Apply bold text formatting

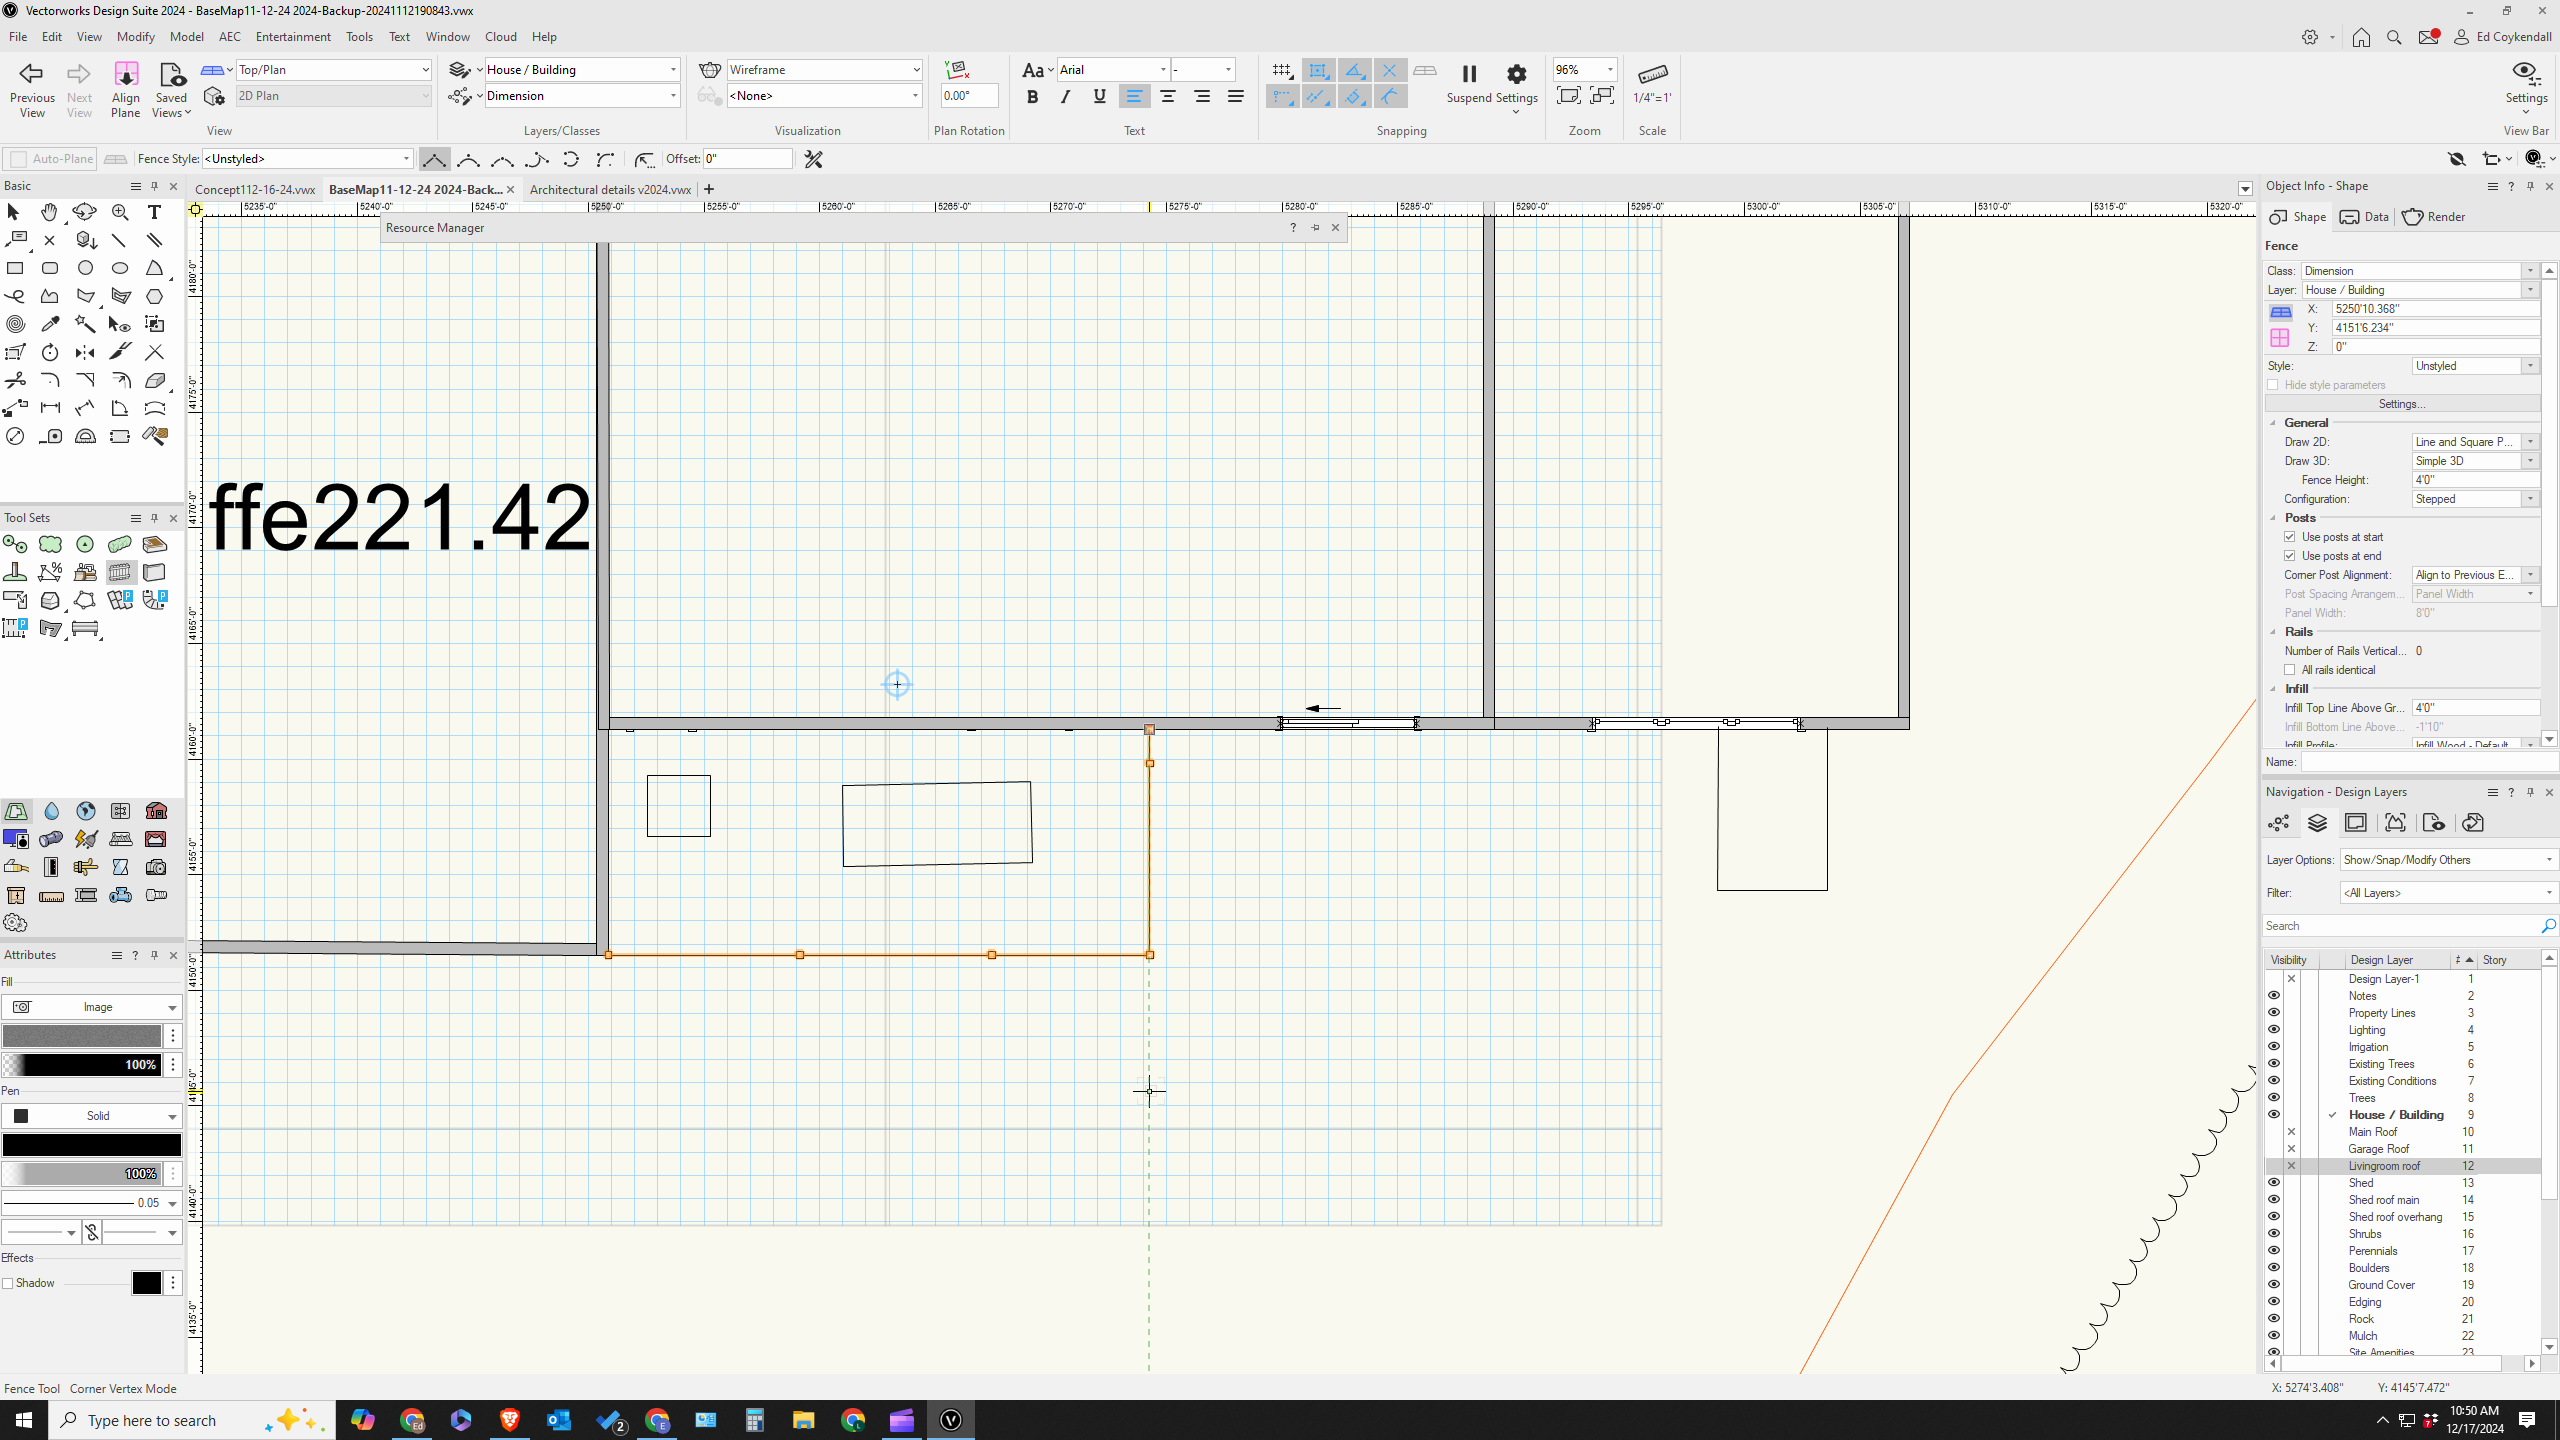[x=1032, y=97]
